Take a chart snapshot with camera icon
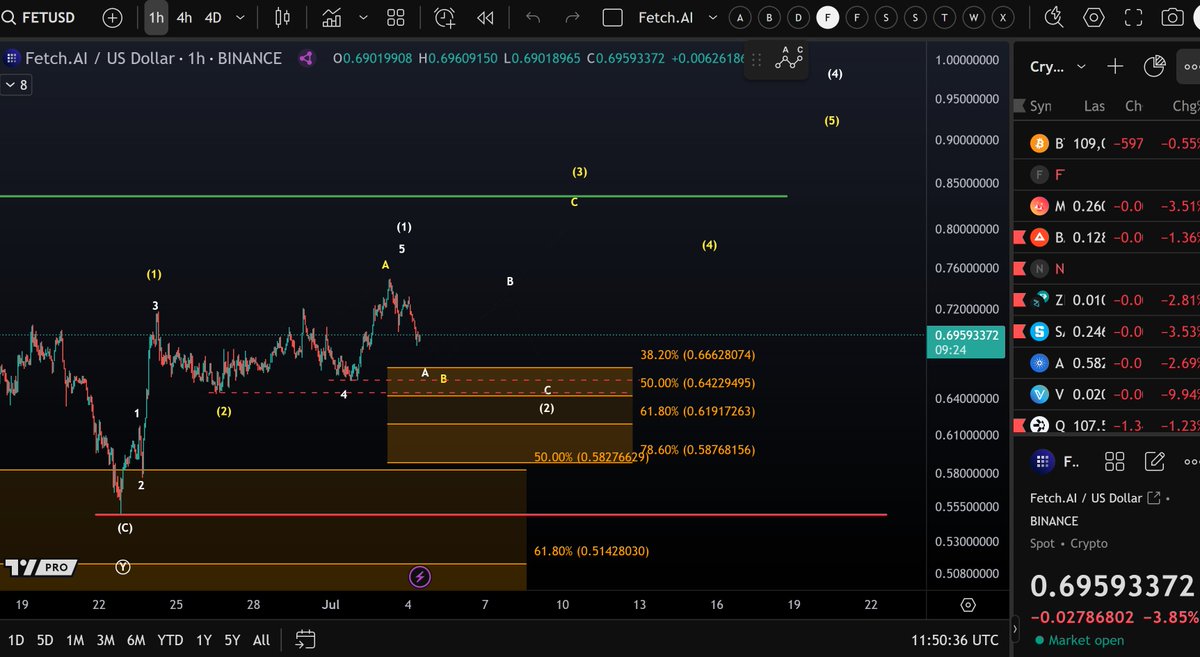The width and height of the screenshot is (1200, 657). tap(1173, 17)
